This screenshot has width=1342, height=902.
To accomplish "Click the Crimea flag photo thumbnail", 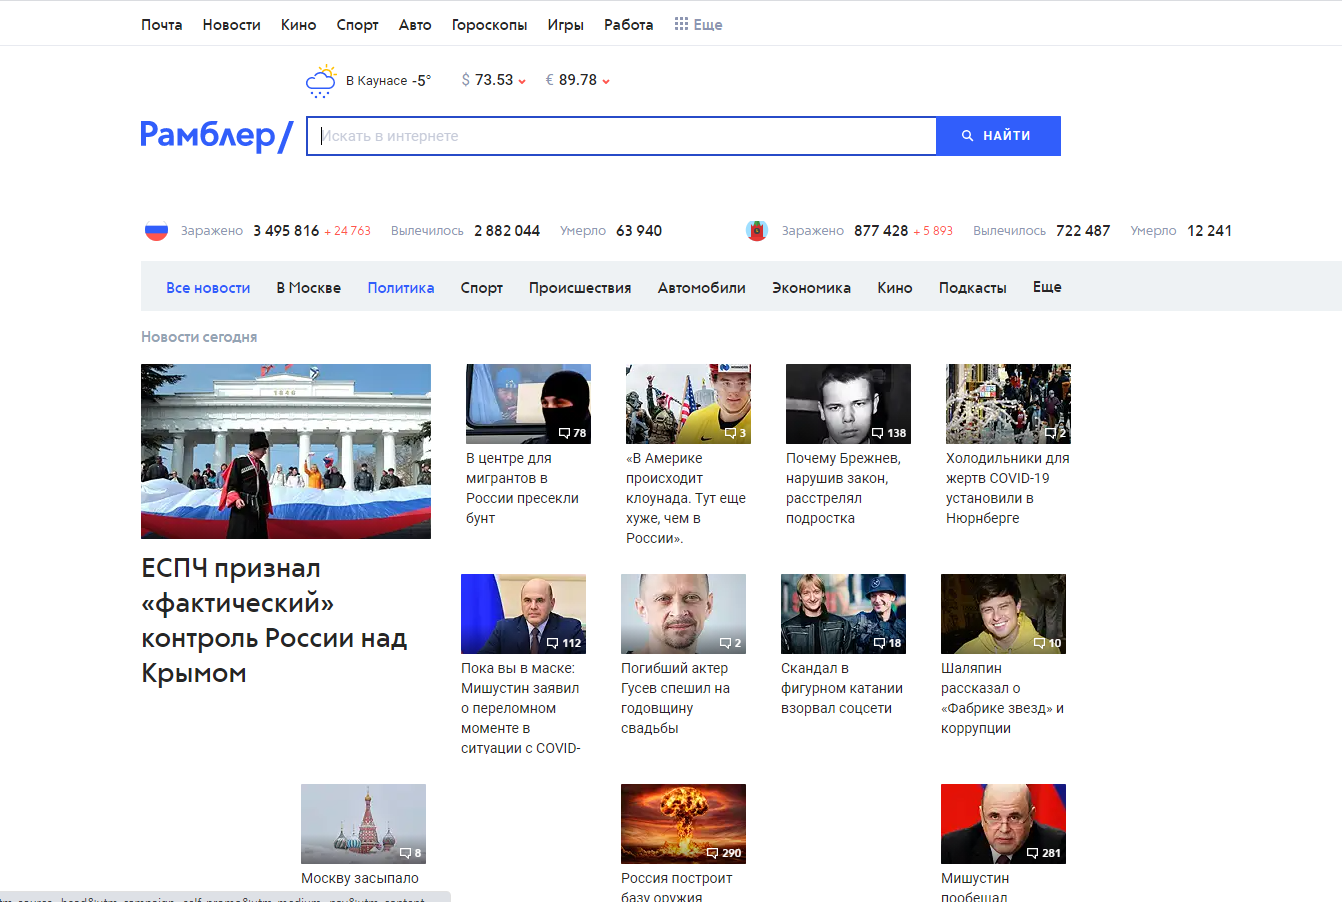I will tap(286, 451).
